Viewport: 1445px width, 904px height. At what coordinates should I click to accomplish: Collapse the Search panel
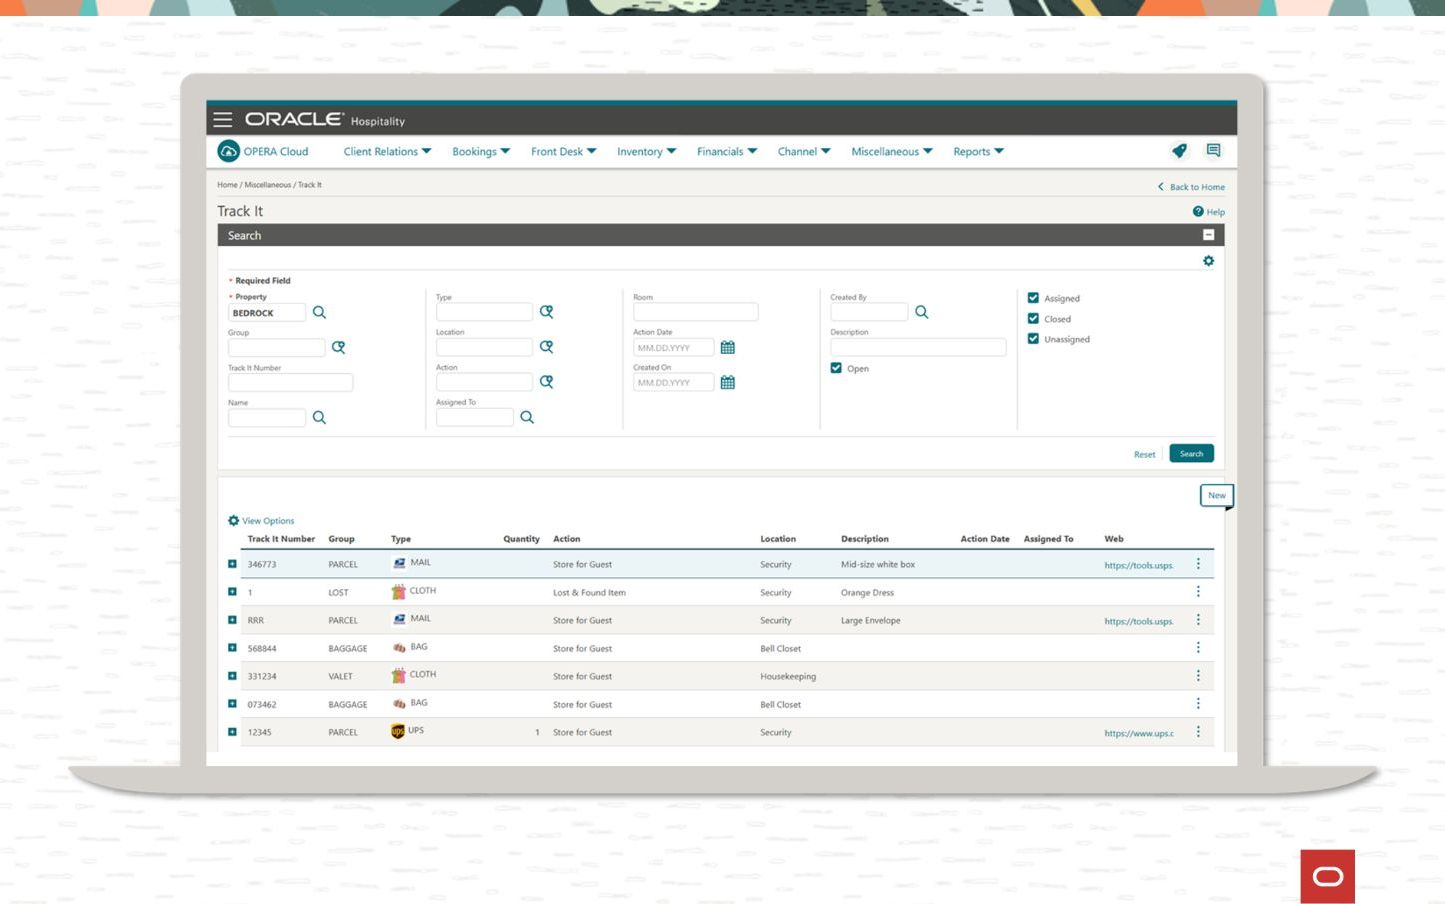coord(1208,235)
